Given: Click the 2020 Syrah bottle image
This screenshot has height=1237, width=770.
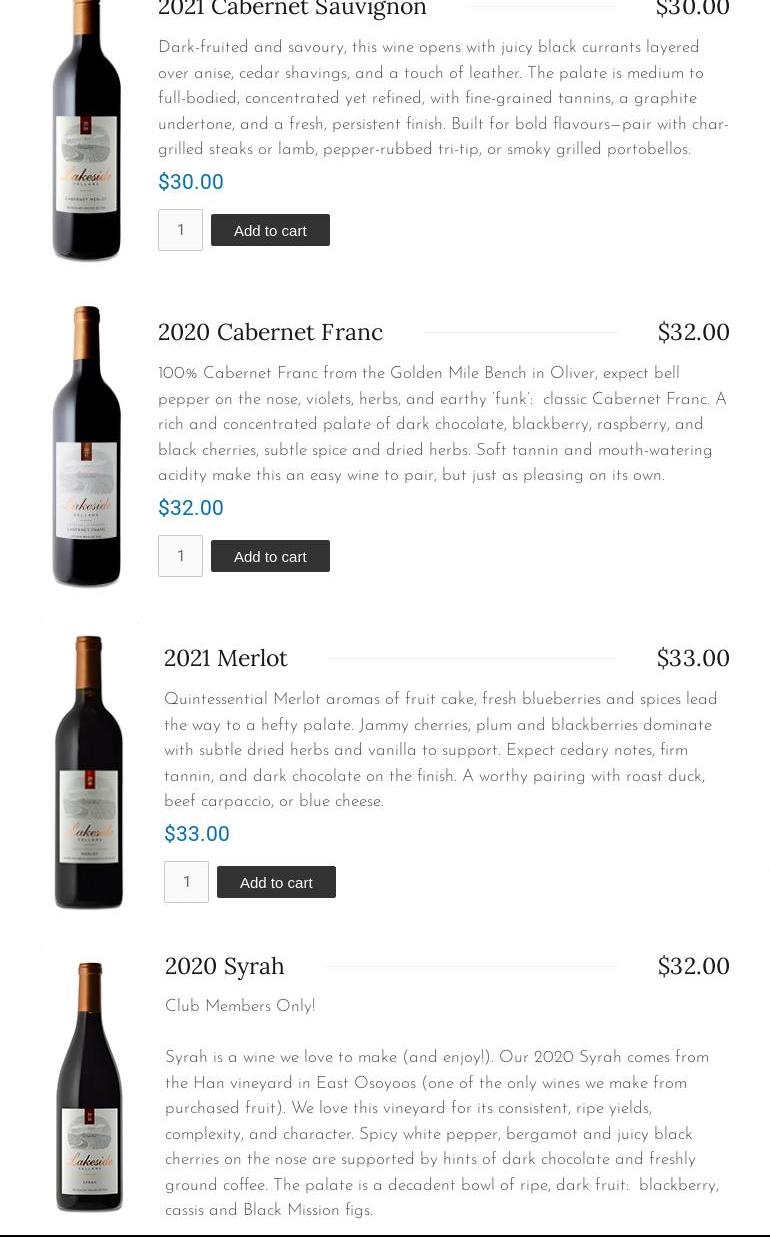Looking at the screenshot, I should [89, 1086].
